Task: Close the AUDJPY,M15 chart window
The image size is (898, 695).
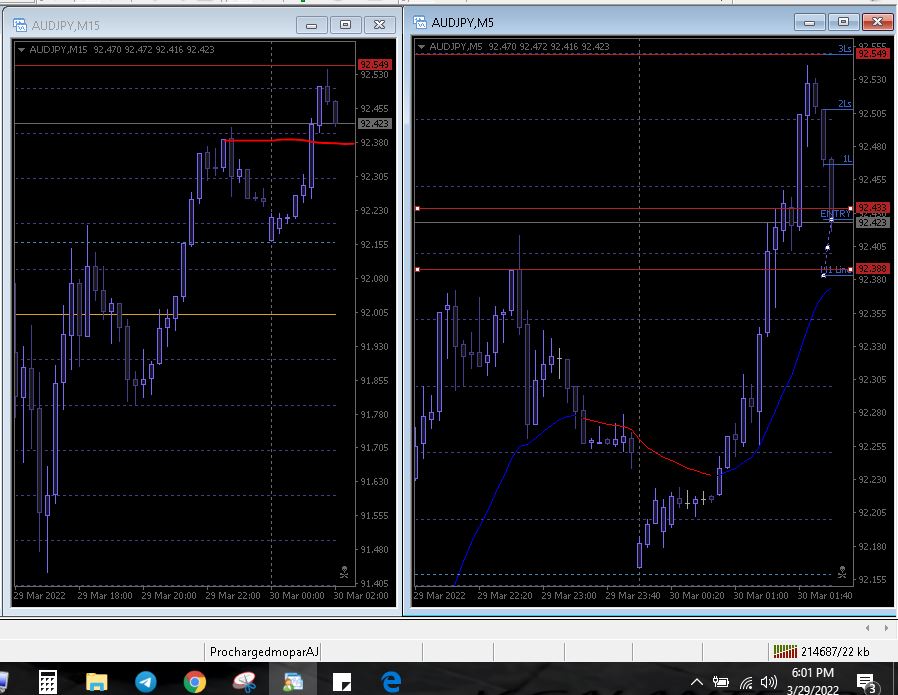Action: pyautogui.click(x=379, y=25)
